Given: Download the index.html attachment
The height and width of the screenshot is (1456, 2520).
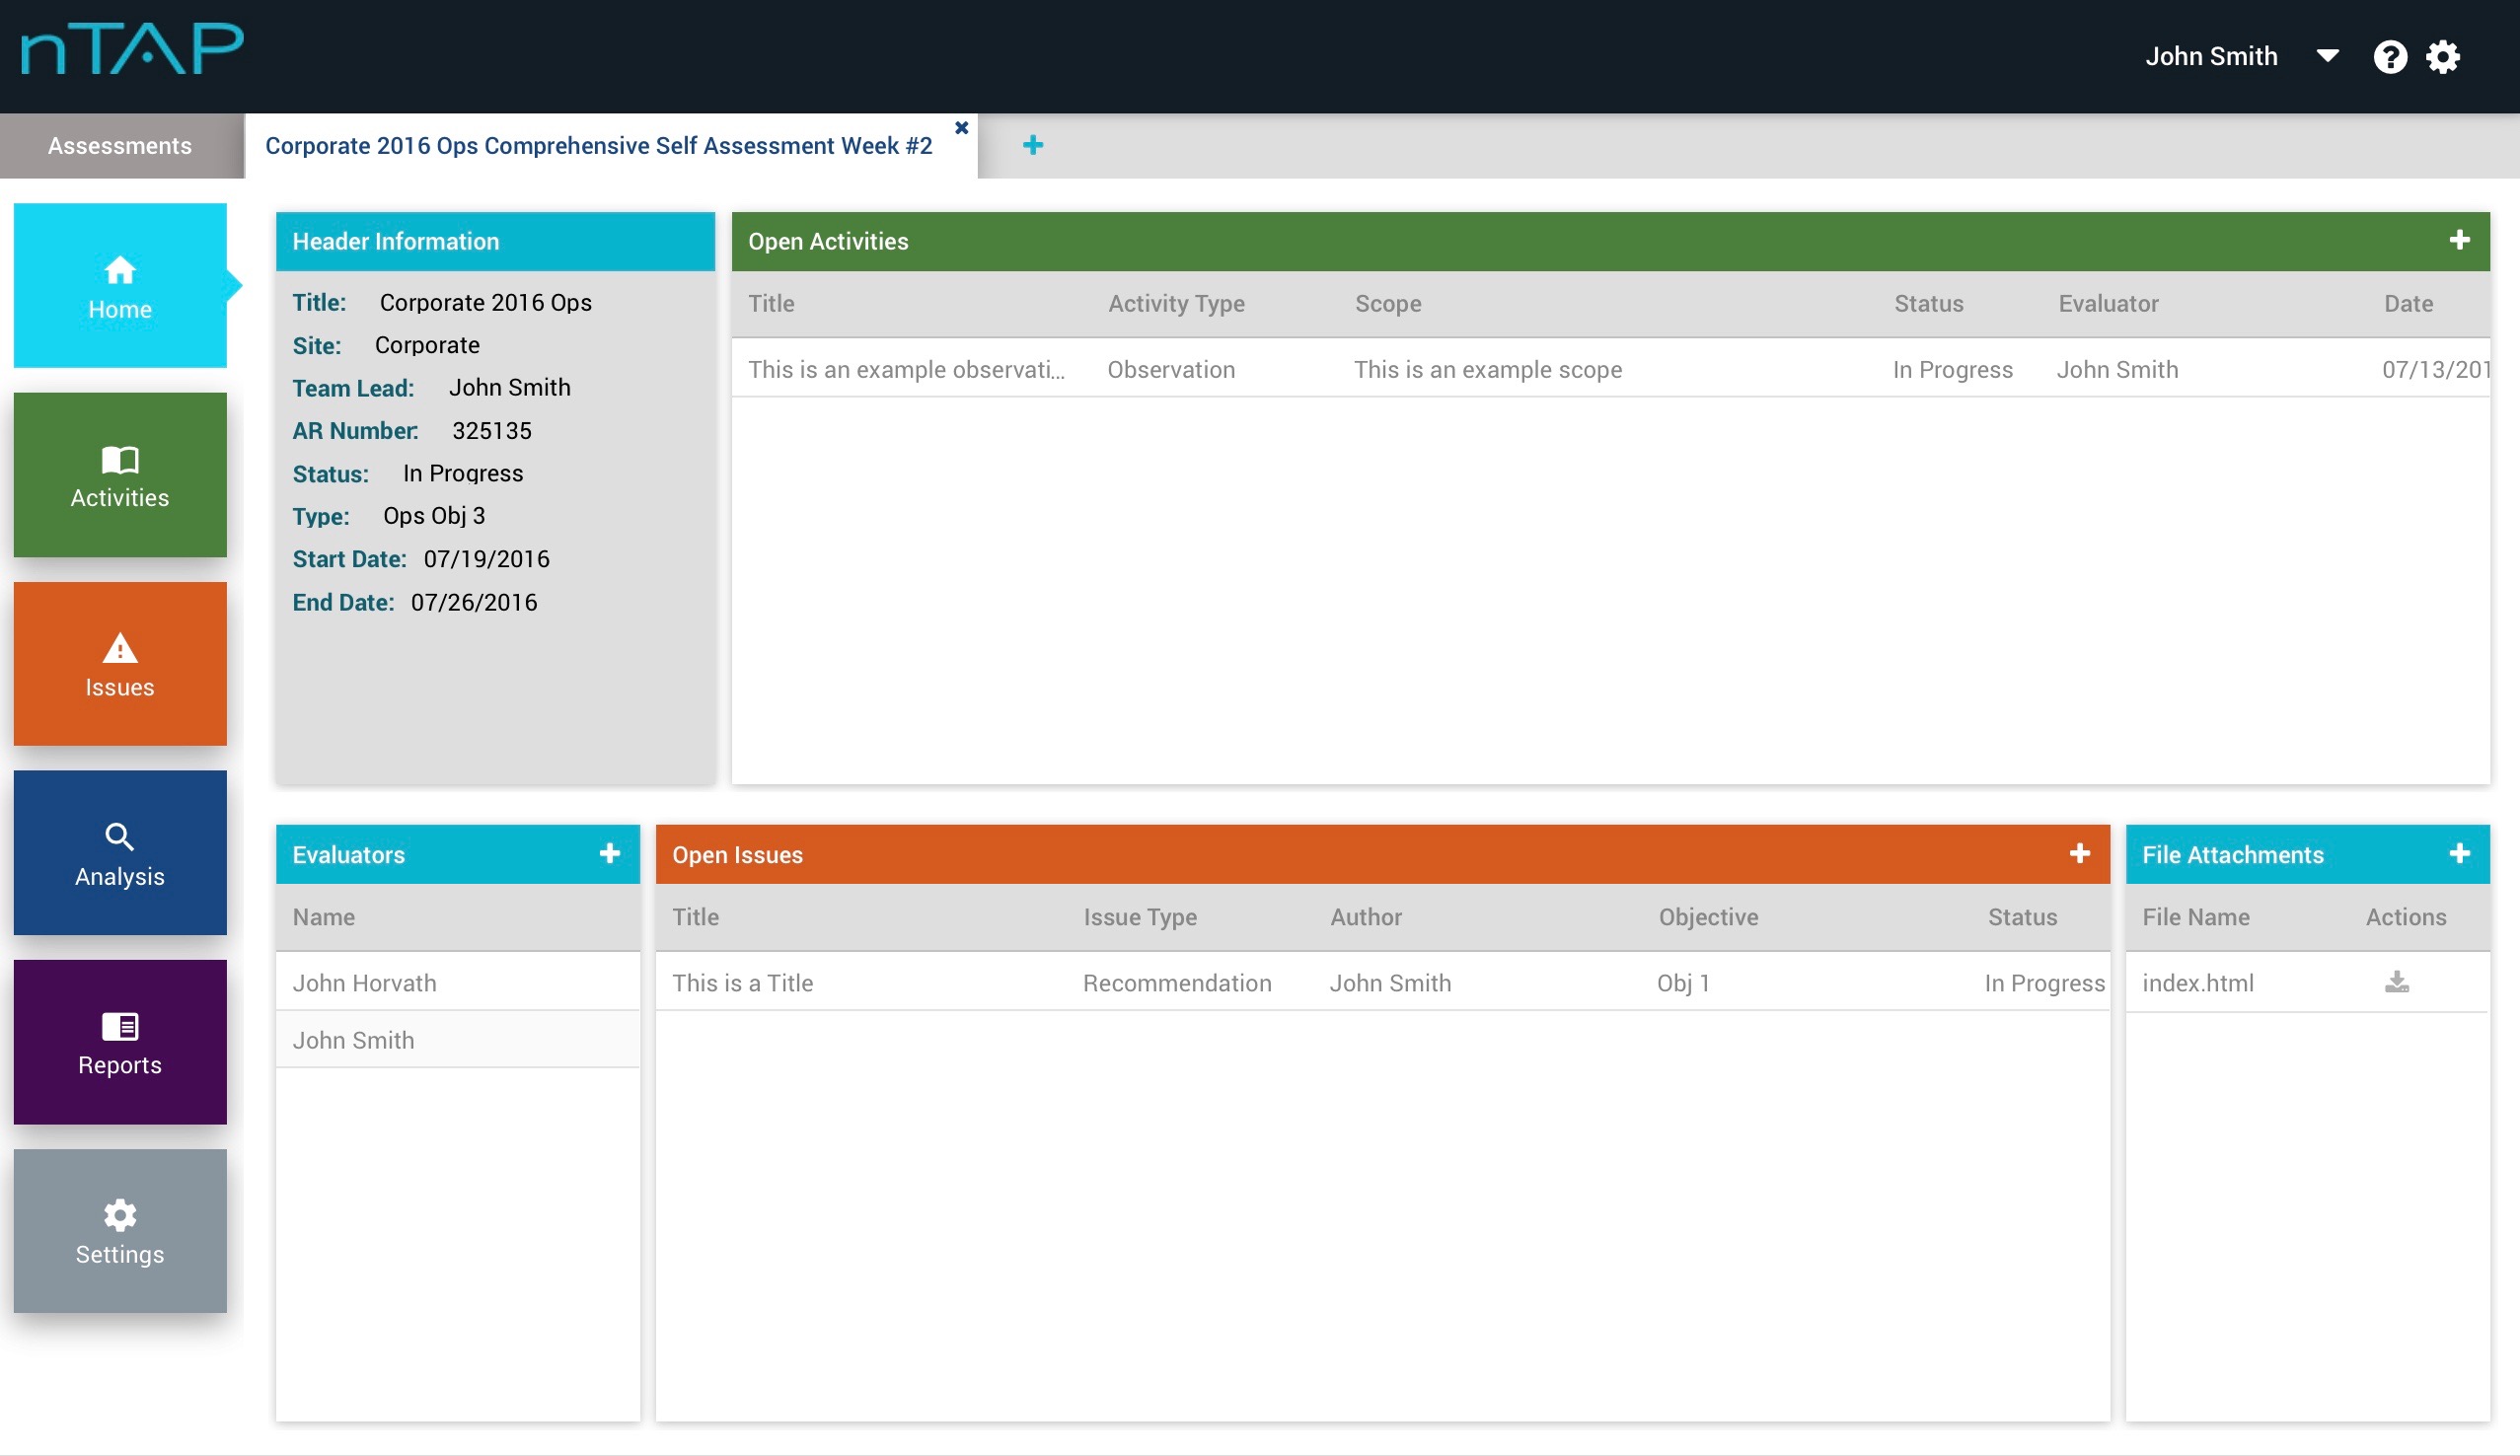Looking at the screenshot, I should click(x=2397, y=983).
